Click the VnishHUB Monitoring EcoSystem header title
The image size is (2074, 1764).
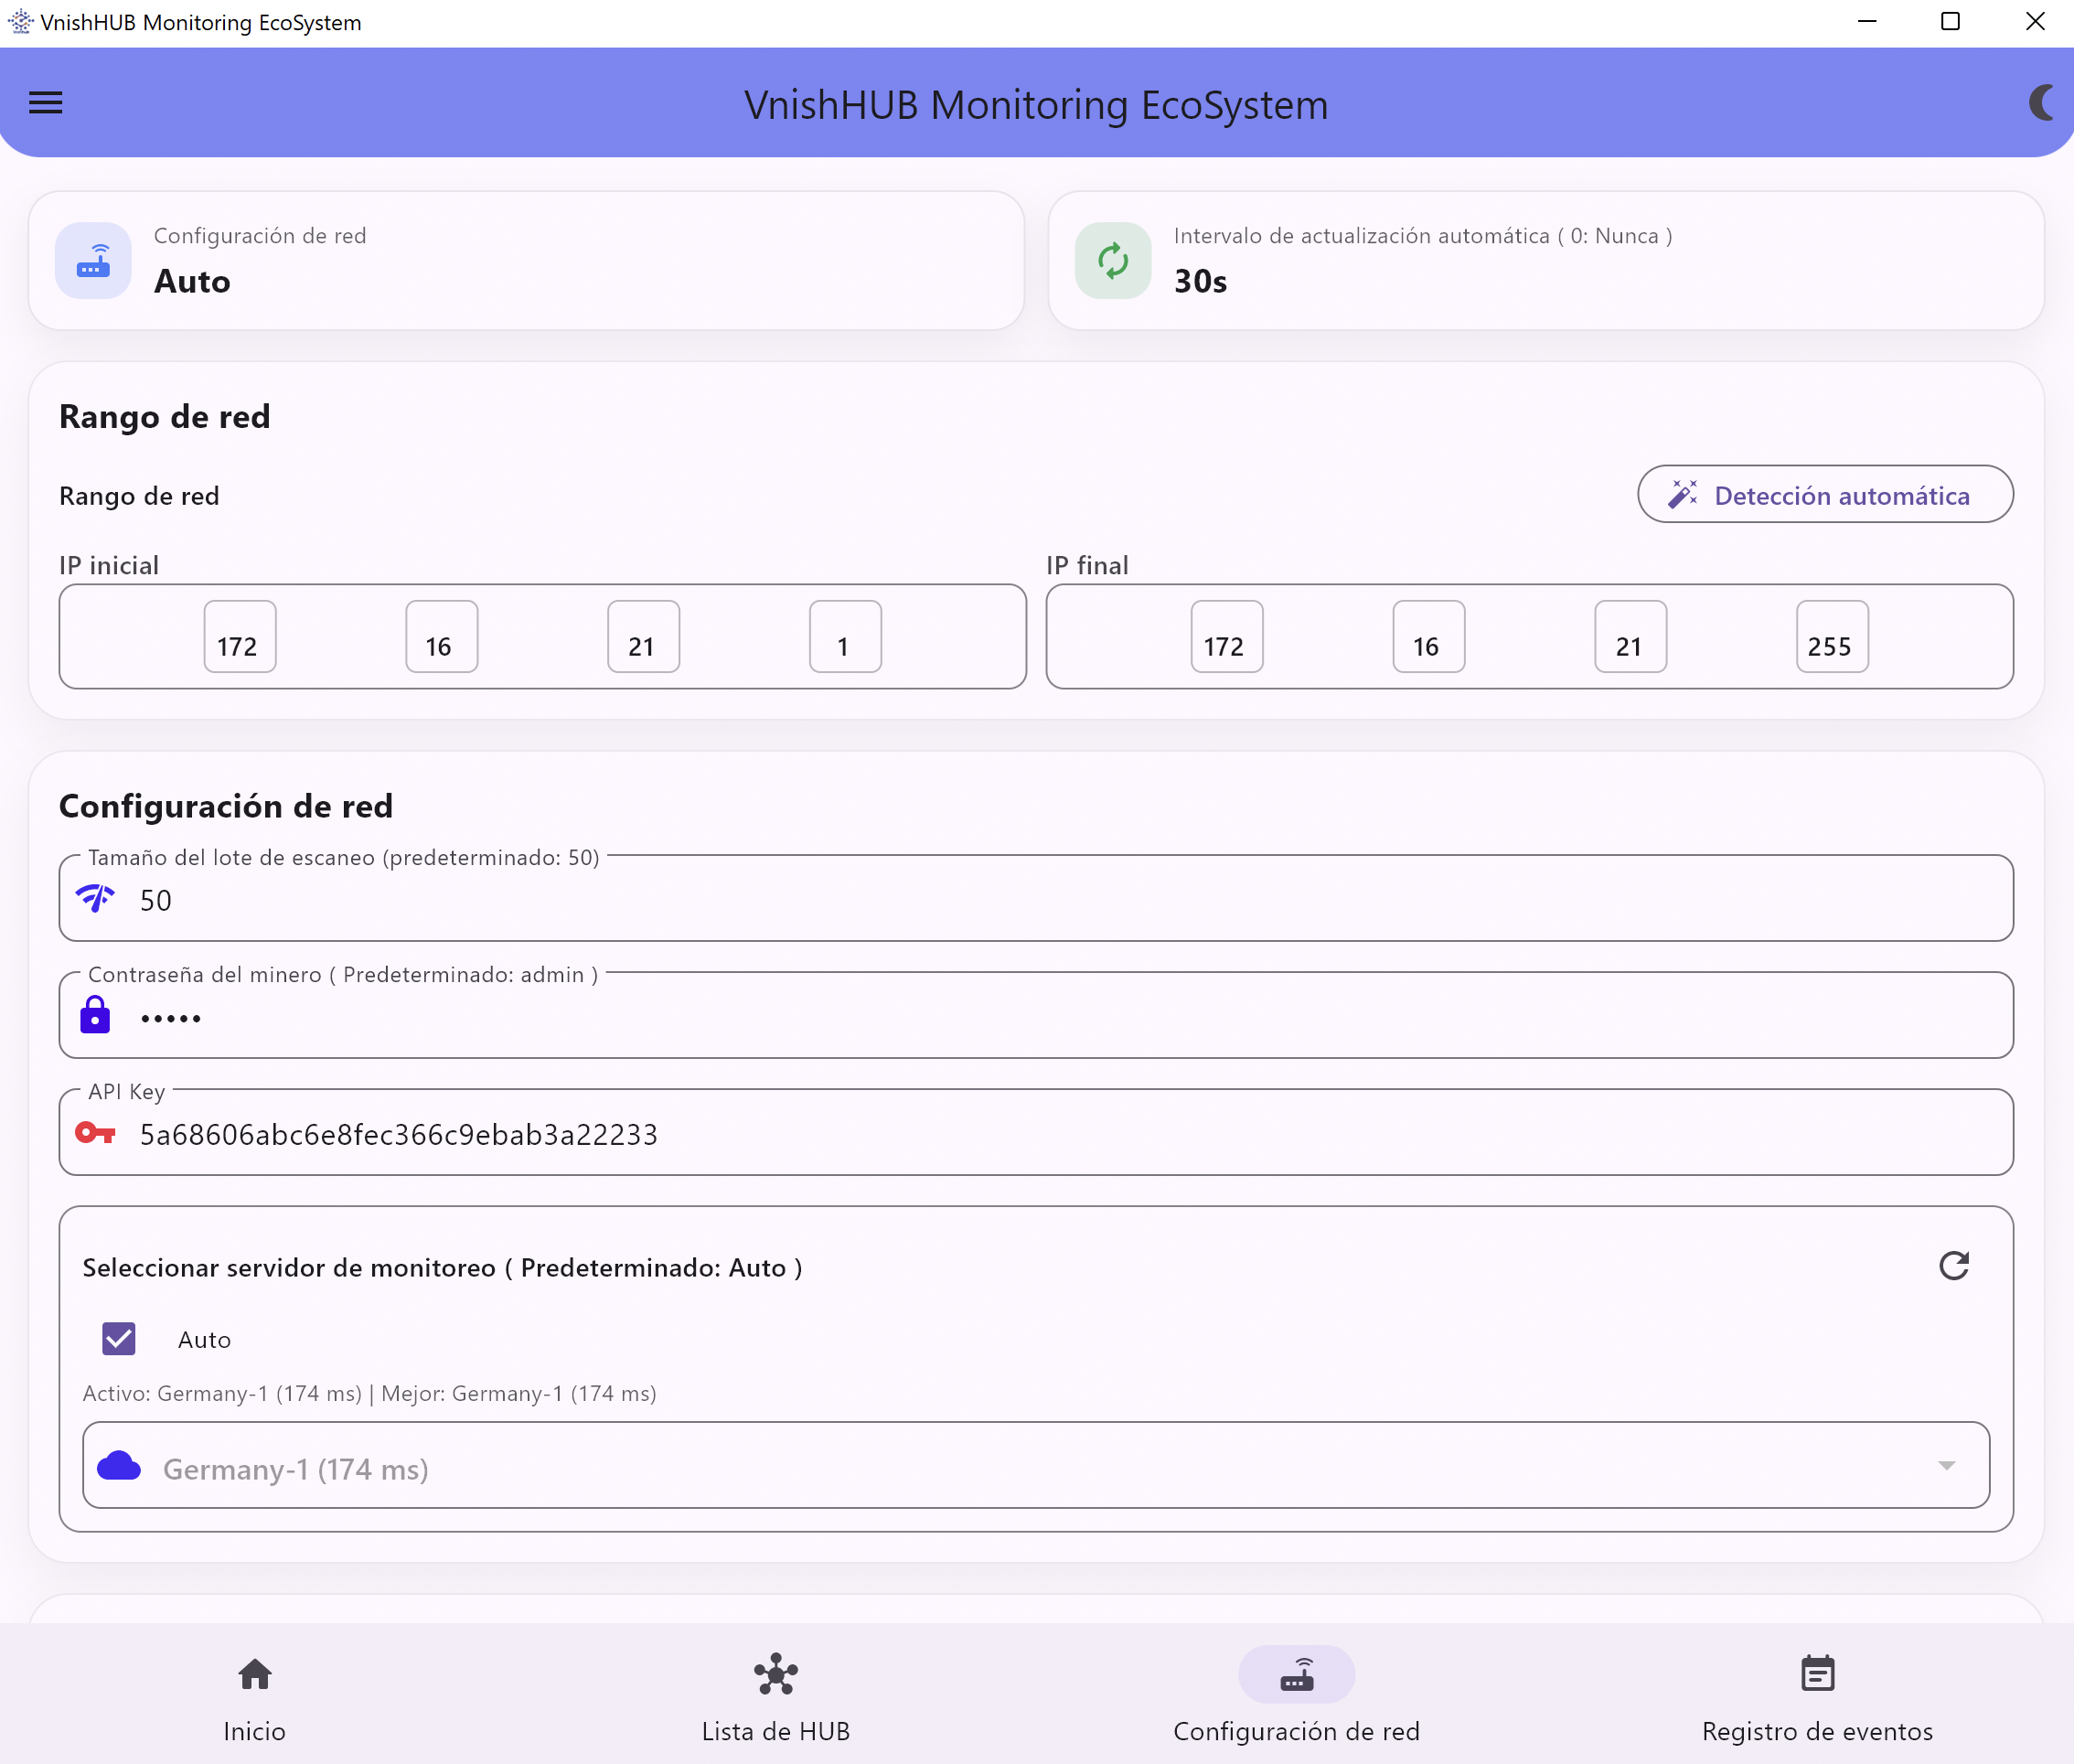pyautogui.click(x=1036, y=104)
